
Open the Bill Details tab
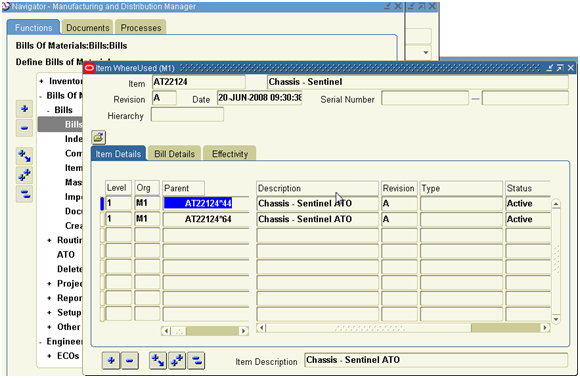(x=175, y=154)
